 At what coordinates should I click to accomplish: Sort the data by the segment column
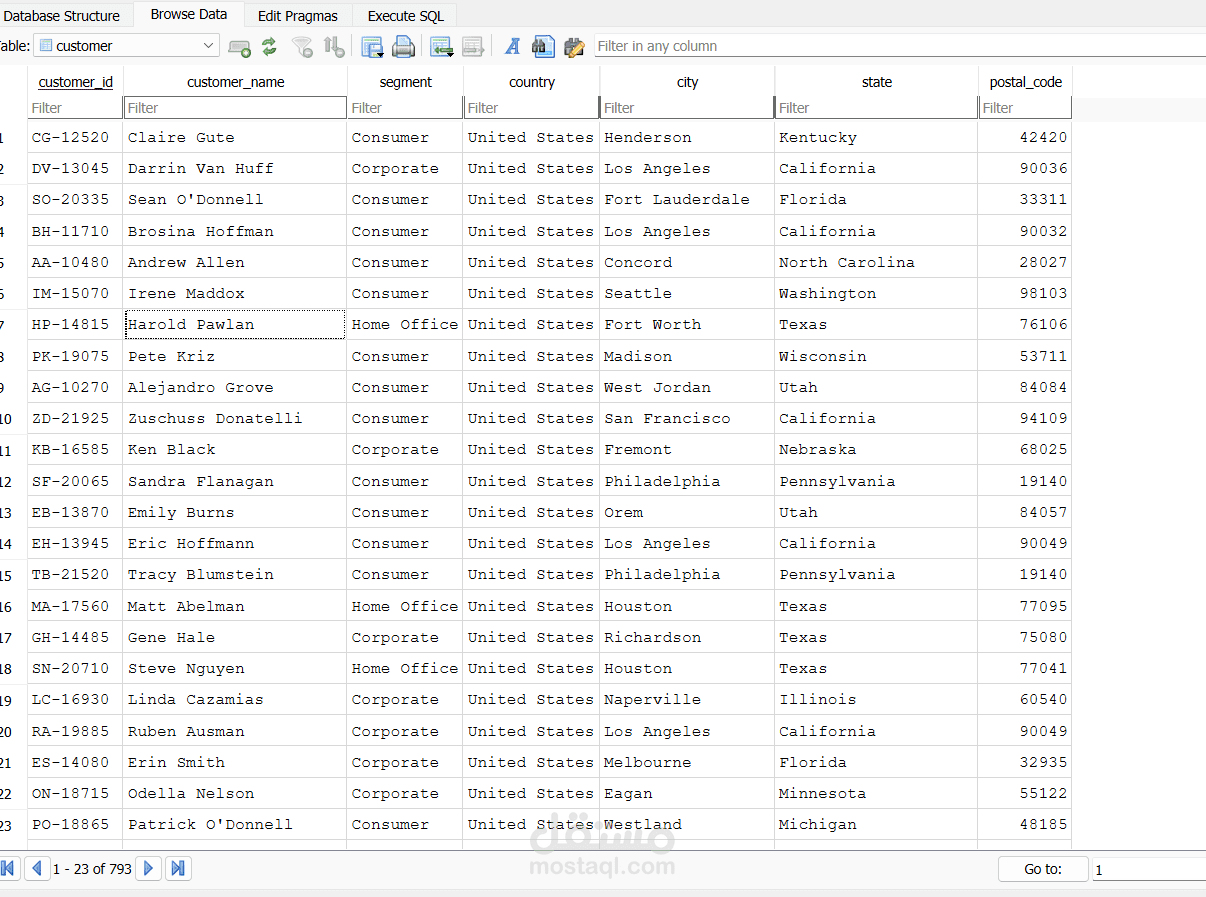tap(404, 82)
